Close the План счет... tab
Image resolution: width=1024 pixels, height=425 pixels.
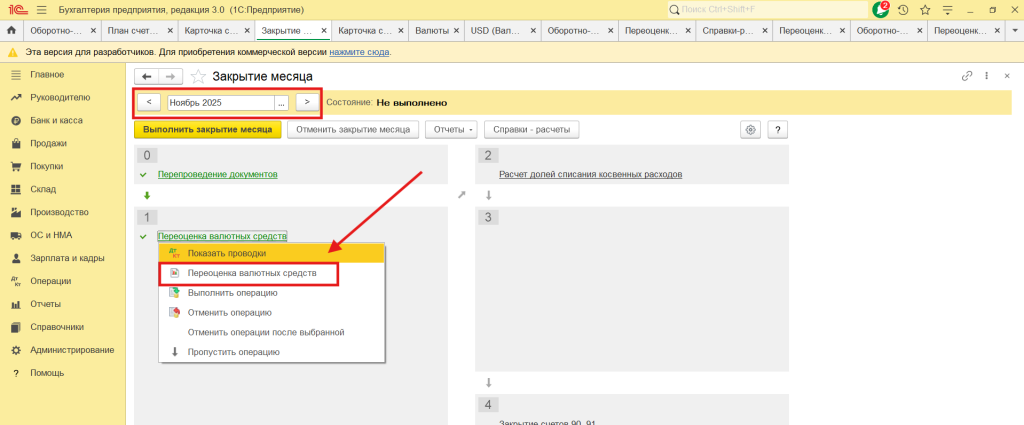click(x=170, y=31)
